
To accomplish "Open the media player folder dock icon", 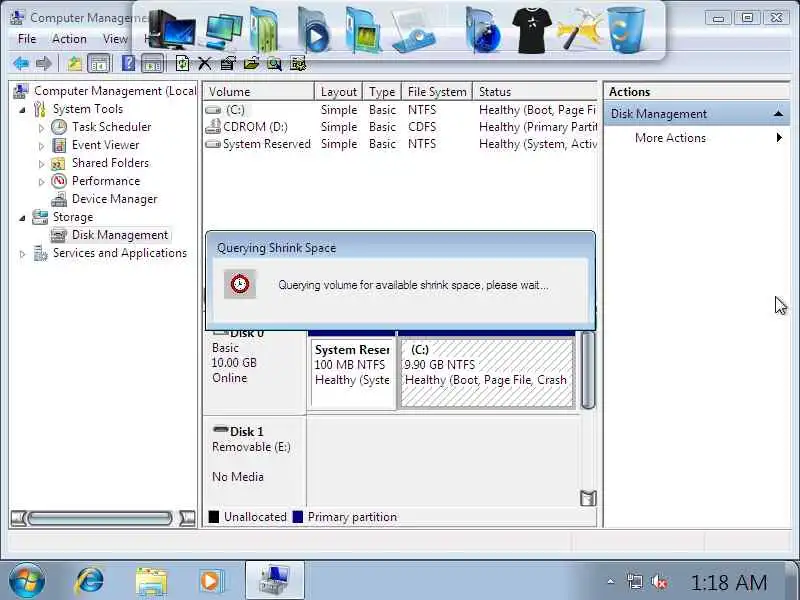I will (313, 30).
